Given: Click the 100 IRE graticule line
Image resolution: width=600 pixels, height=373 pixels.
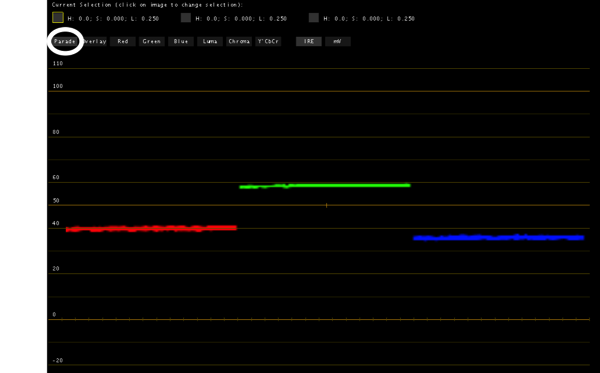Looking at the screenshot, I should [x=319, y=91].
